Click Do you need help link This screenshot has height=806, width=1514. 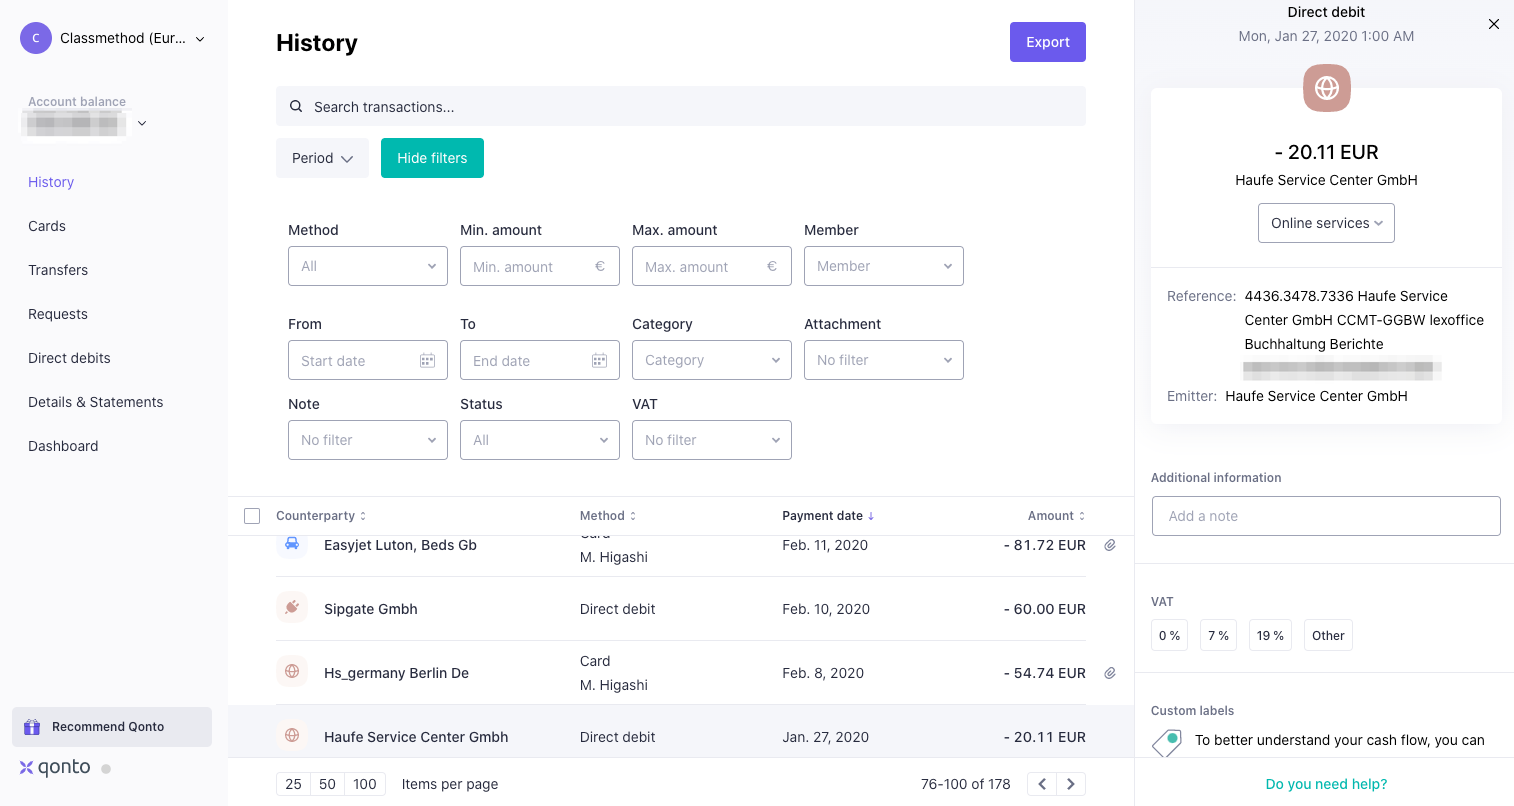click(x=1326, y=784)
